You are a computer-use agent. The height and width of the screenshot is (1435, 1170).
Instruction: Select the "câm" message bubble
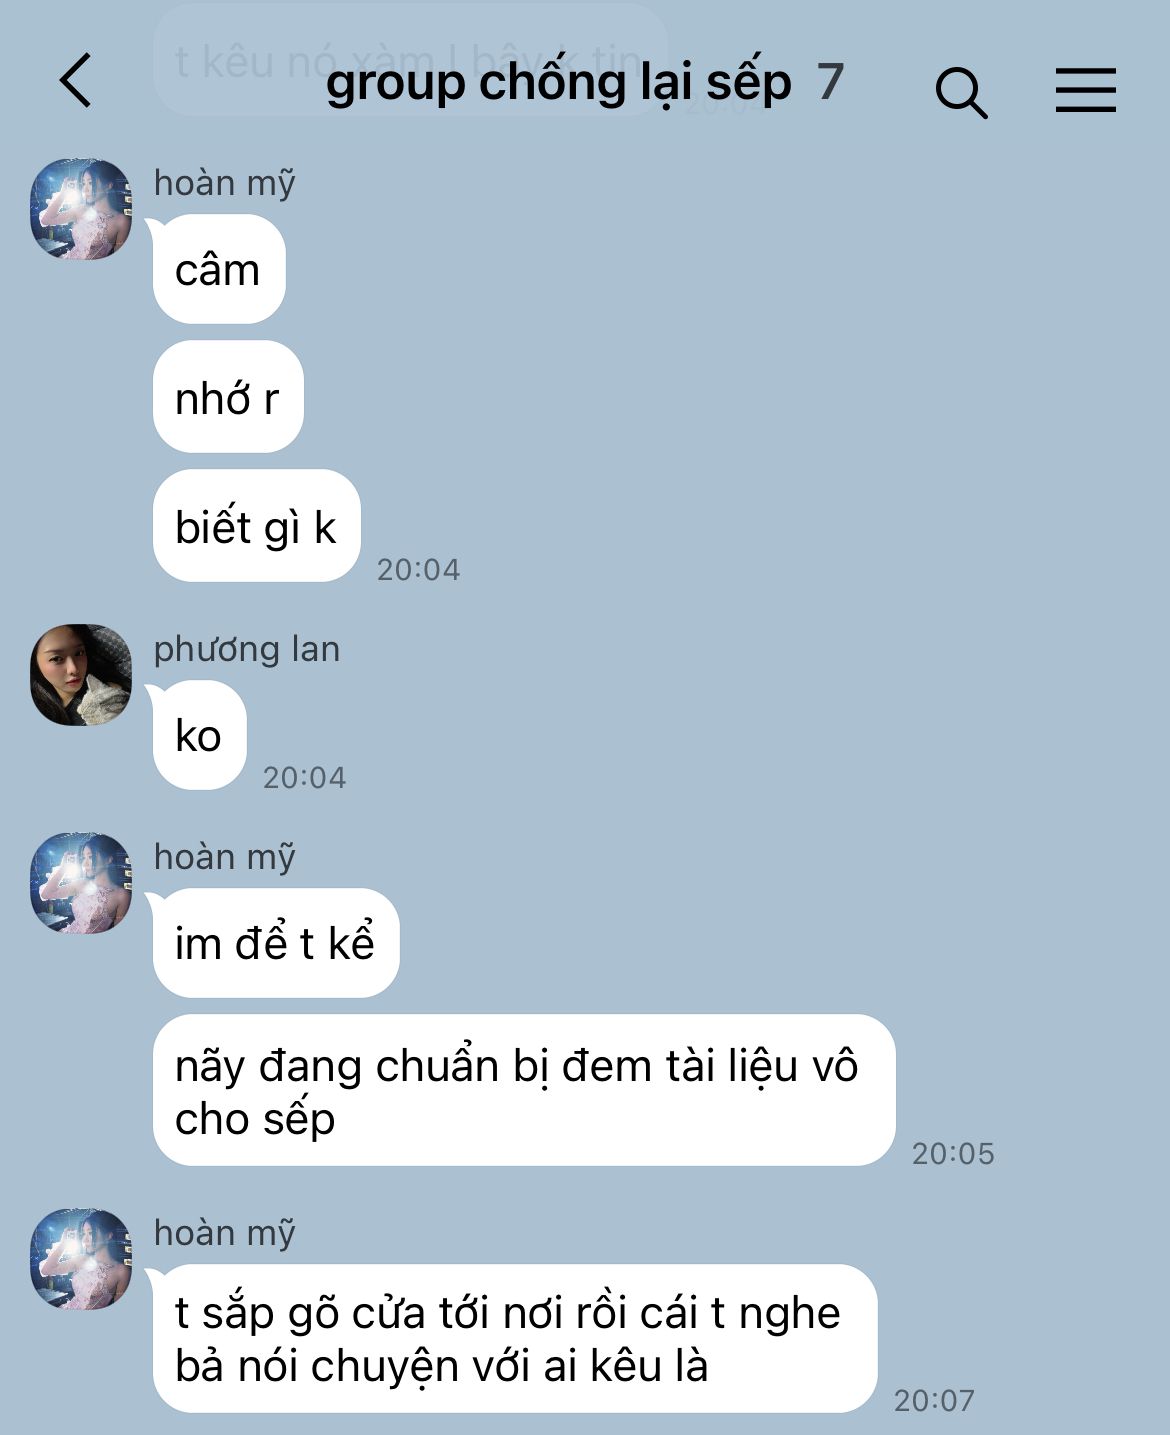coord(219,269)
